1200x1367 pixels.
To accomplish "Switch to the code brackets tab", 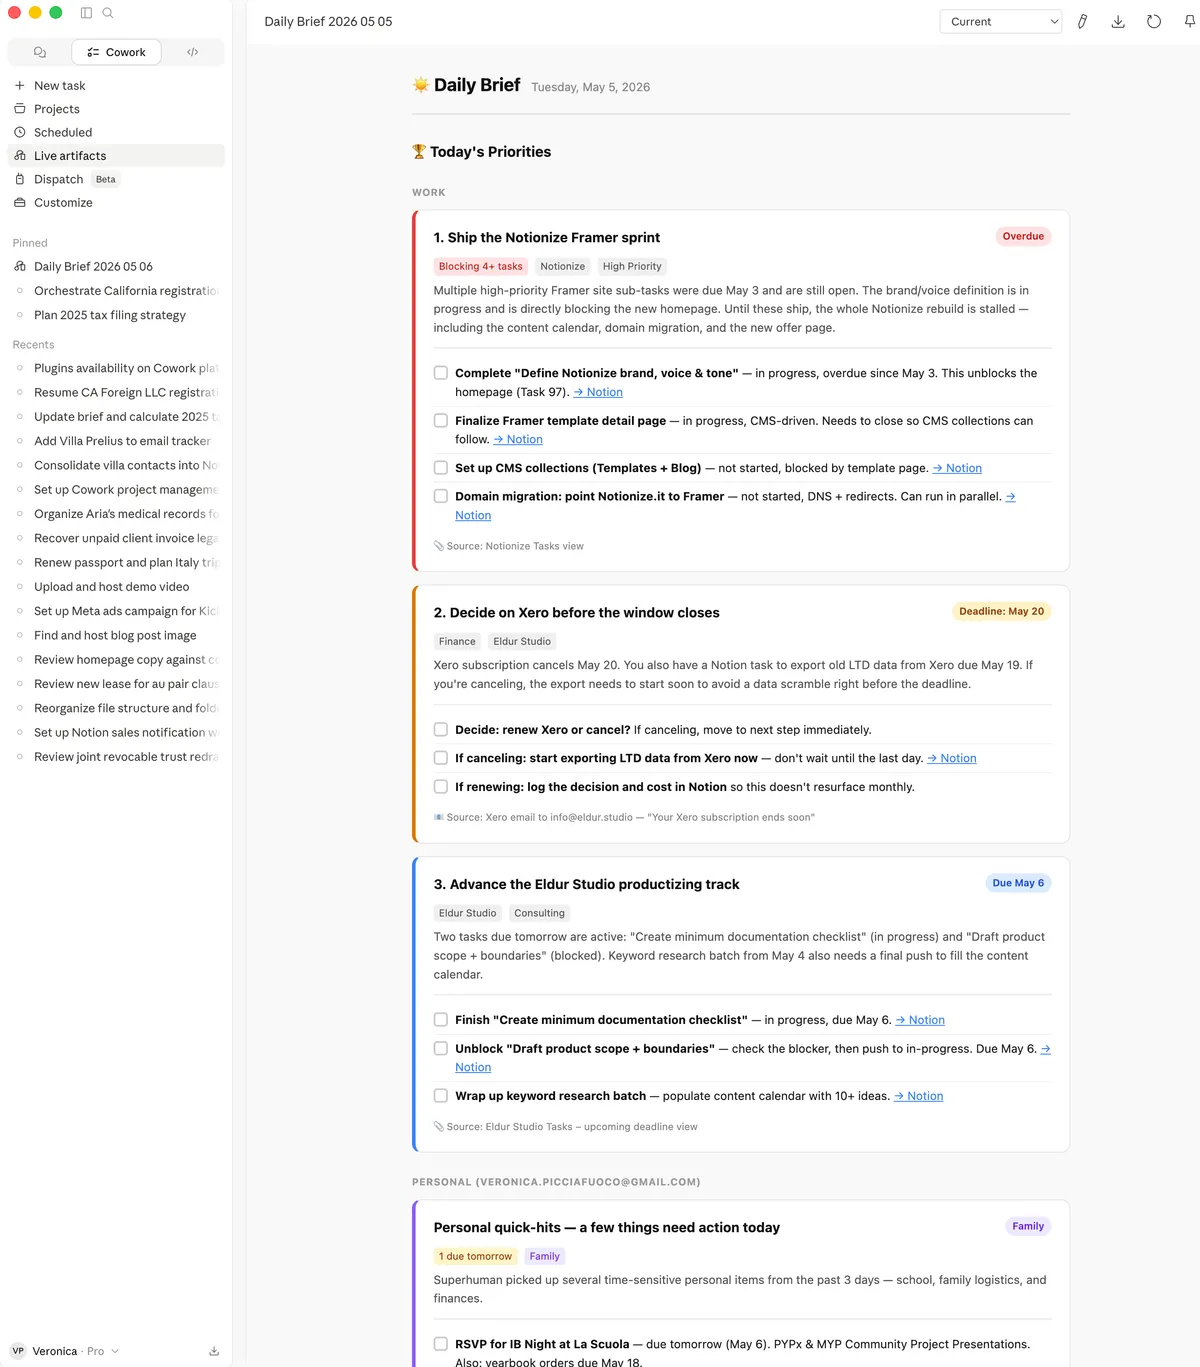I will 193,52.
